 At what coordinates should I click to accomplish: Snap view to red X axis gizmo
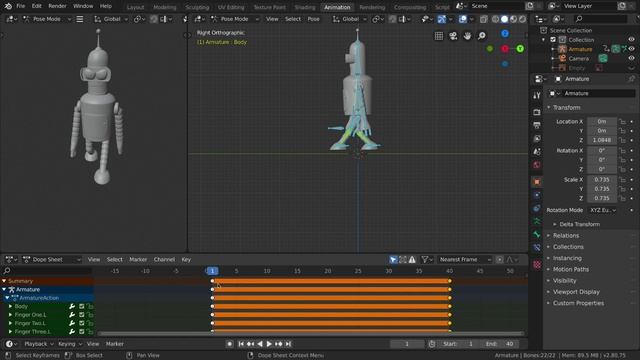(x=505, y=49)
